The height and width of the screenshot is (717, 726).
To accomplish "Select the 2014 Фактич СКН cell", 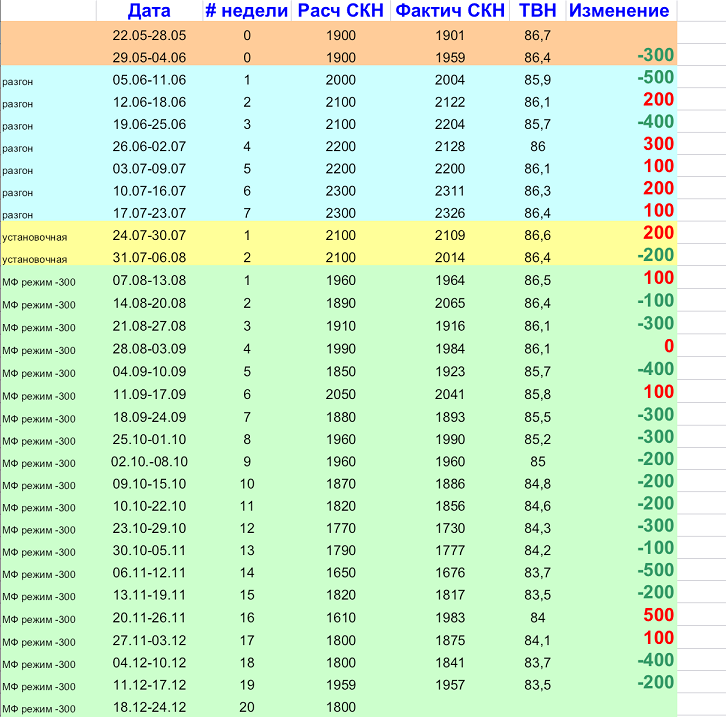I will (x=450, y=258).
